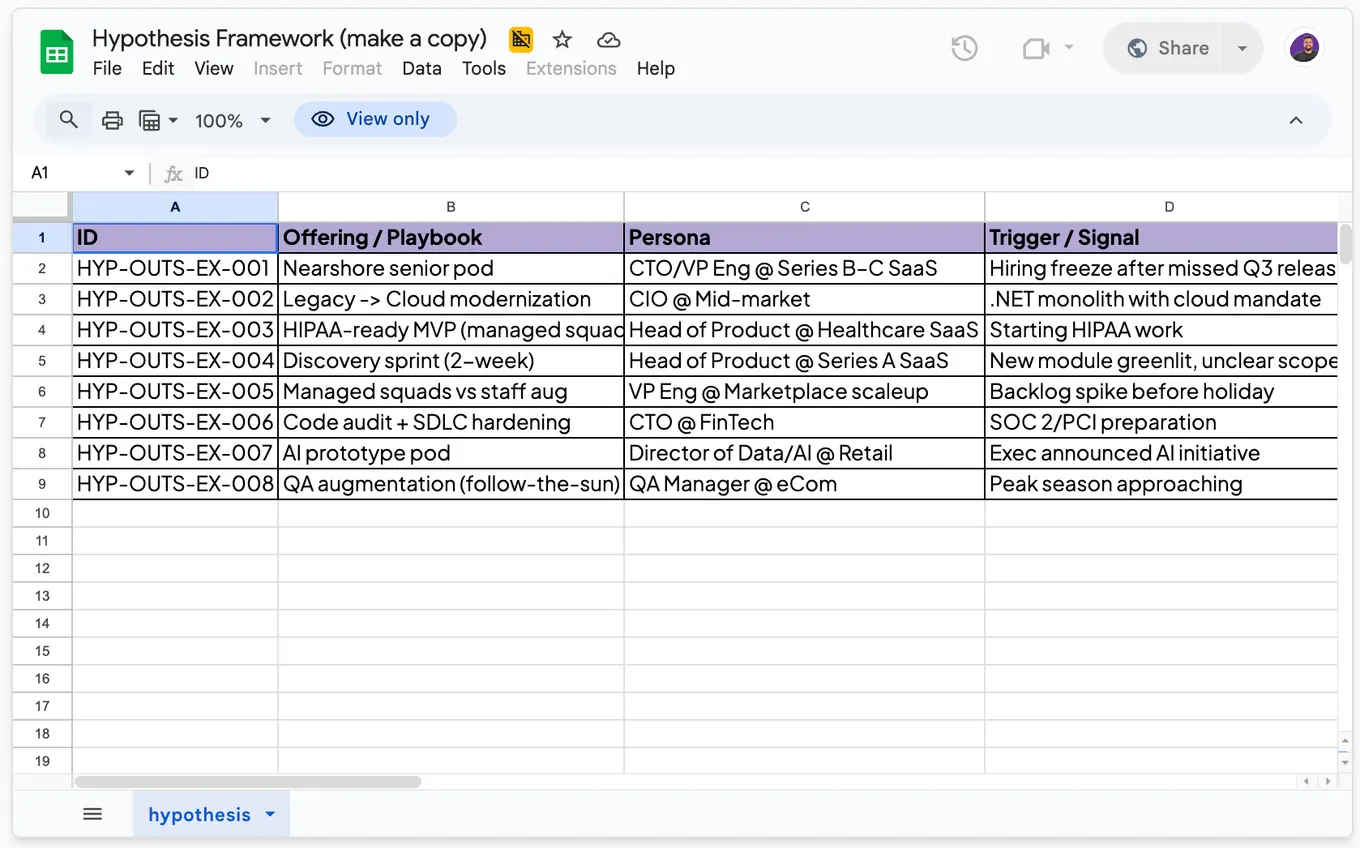The width and height of the screenshot is (1360, 848).
Task: Click the vertical scrollbar thumb
Action: (x=1345, y=244)
